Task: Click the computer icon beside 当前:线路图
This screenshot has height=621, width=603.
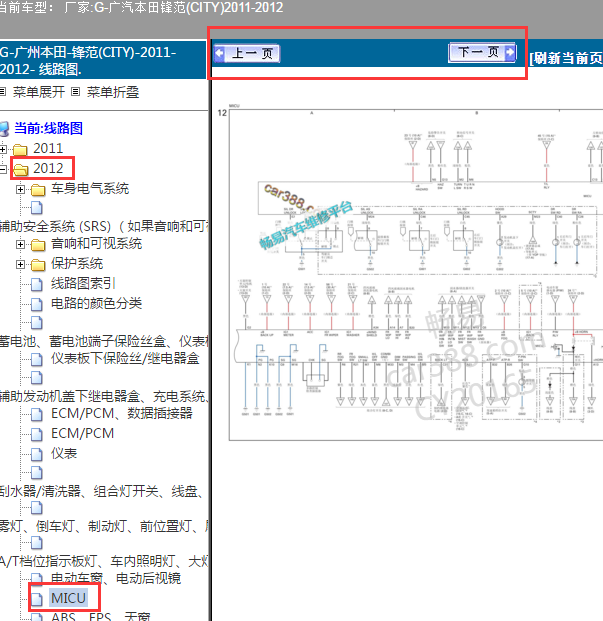Action: 4,129
